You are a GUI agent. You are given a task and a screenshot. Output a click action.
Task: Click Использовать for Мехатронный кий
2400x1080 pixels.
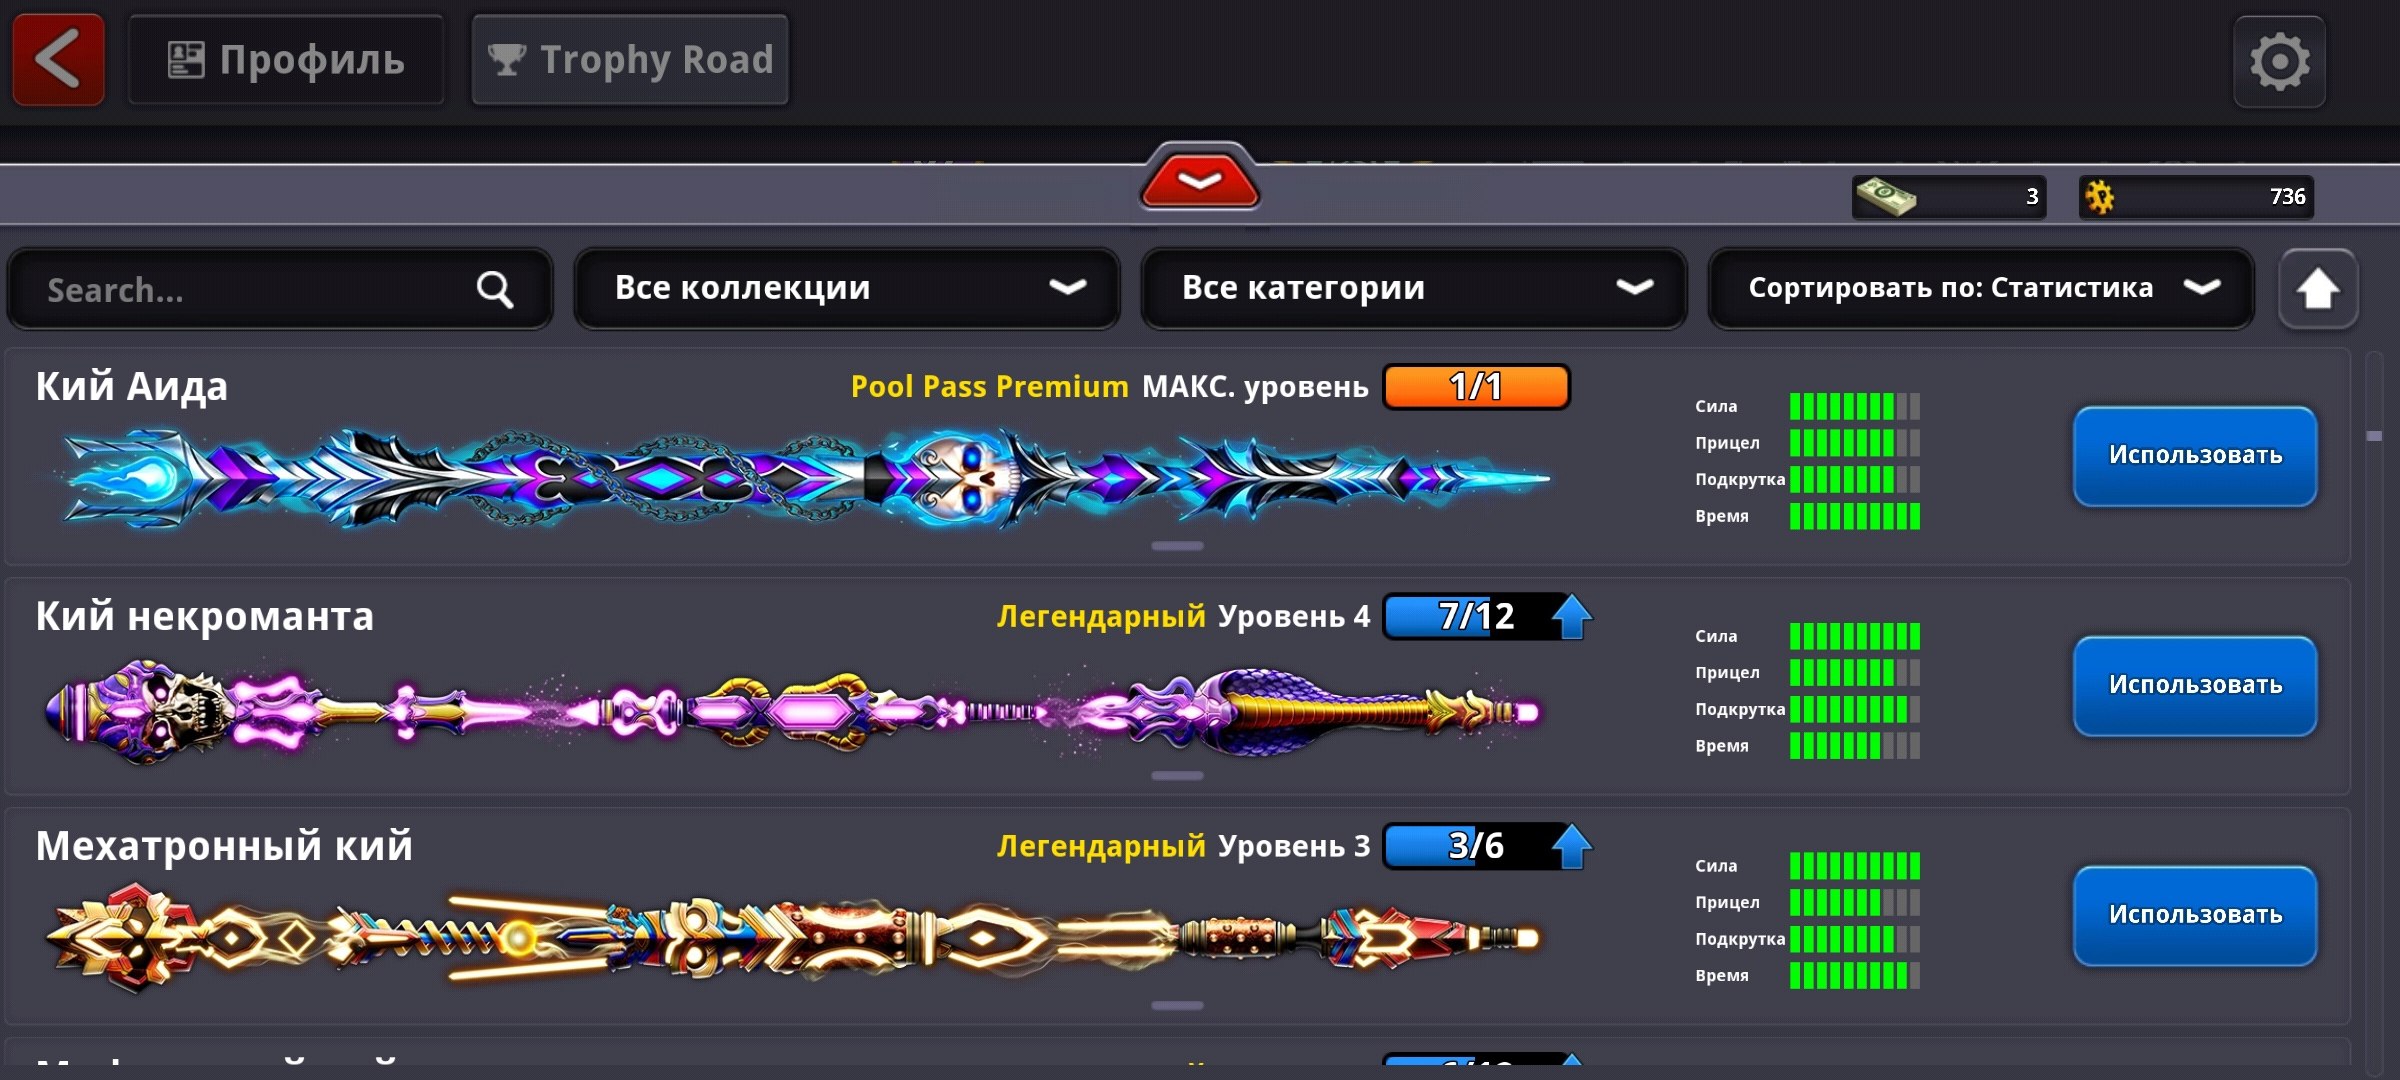point(2195,916)
